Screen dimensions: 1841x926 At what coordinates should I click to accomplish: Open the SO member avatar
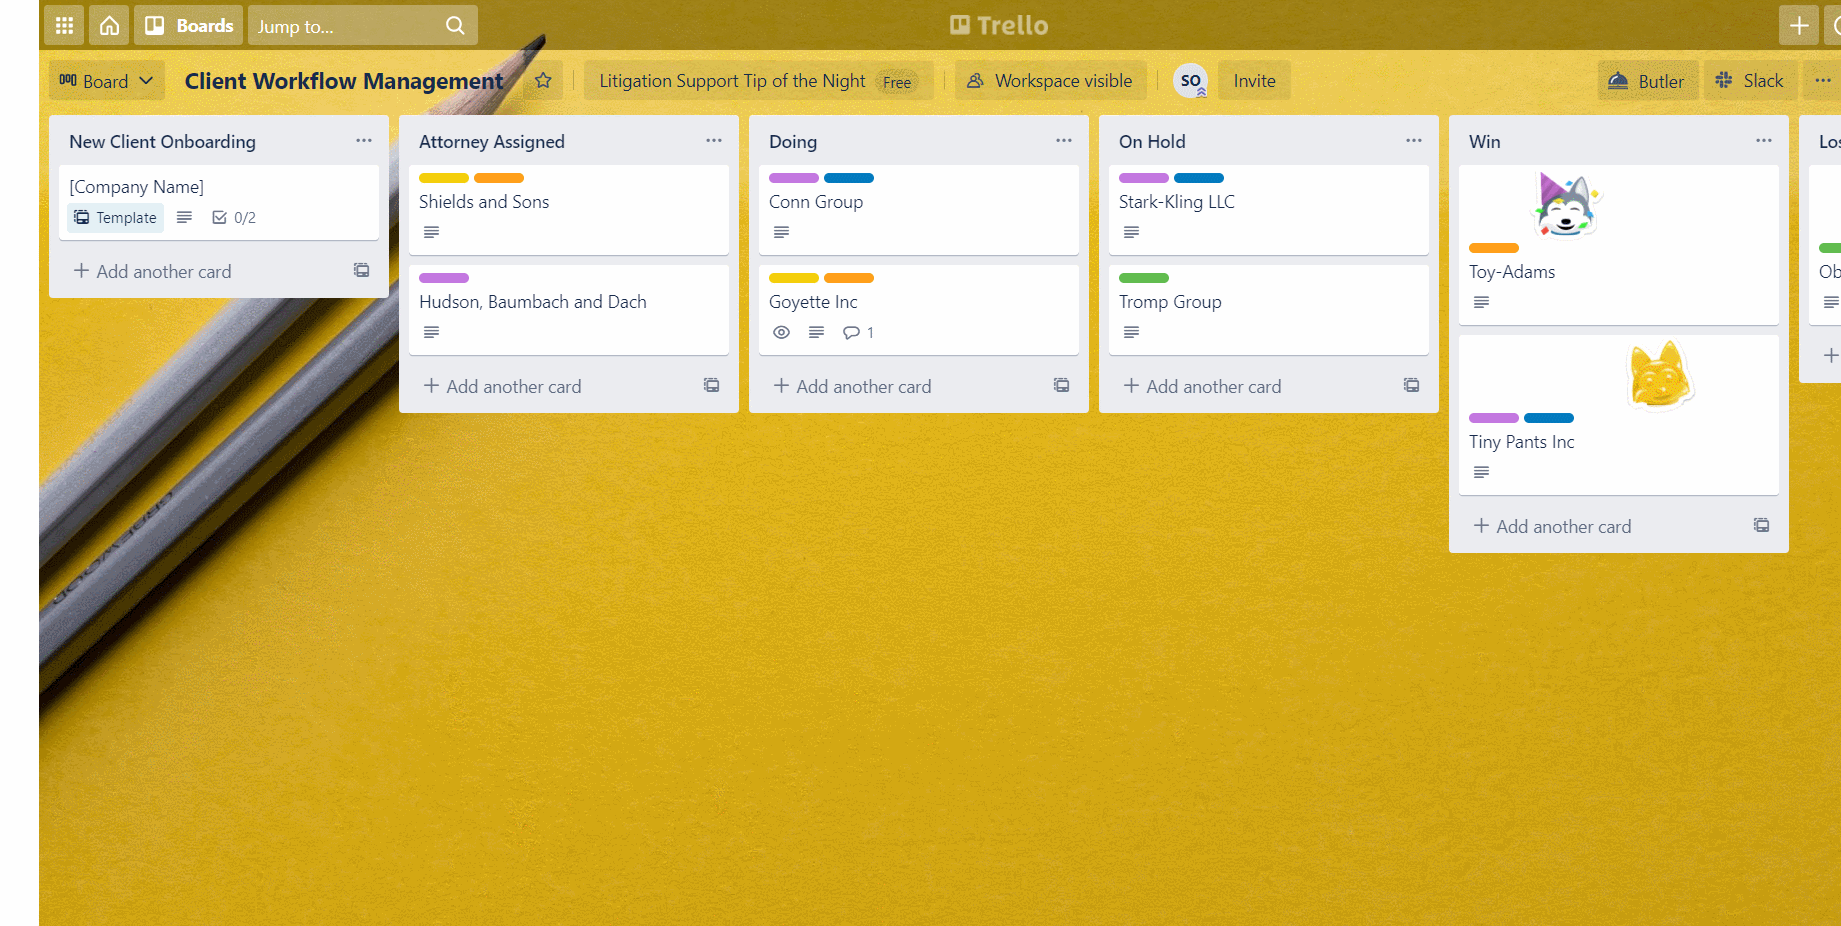(x=1190, y=81)
